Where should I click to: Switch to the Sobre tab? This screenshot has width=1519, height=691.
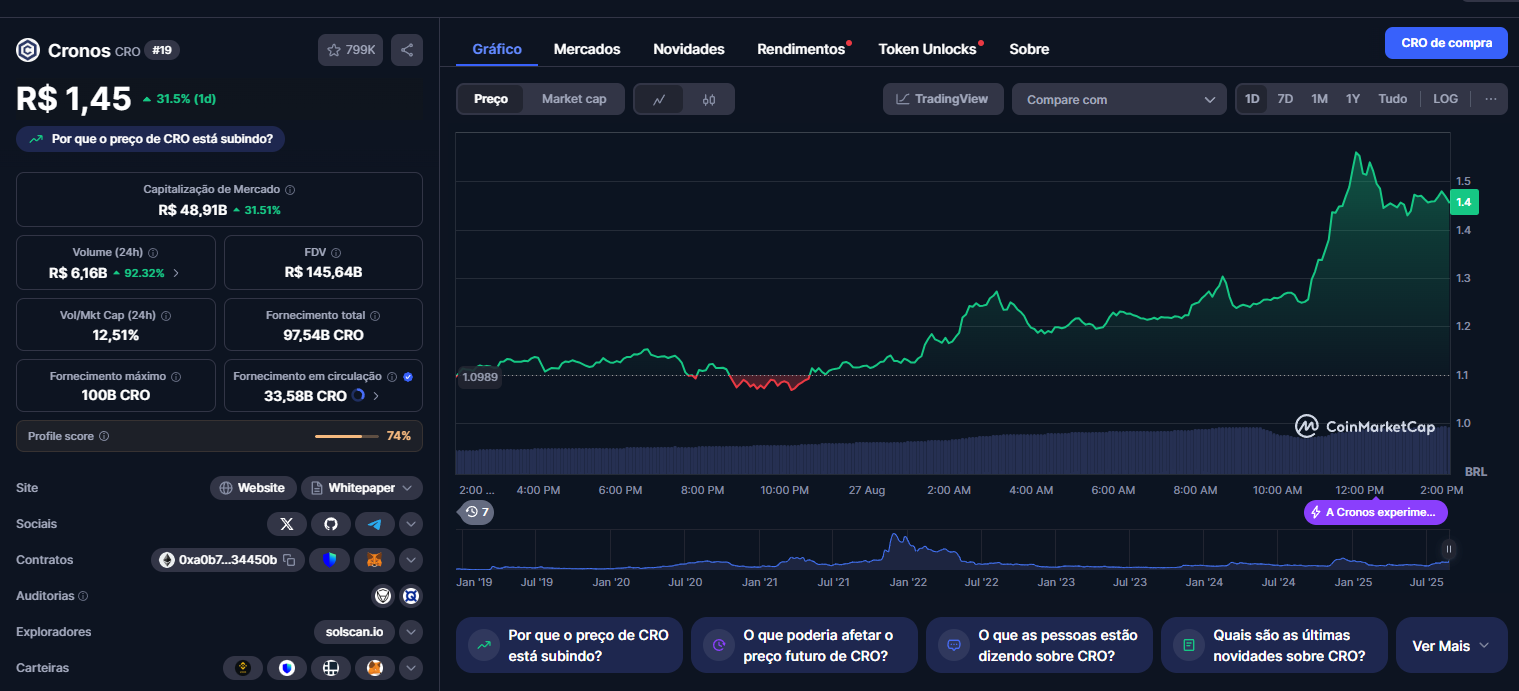(1029, 49)
